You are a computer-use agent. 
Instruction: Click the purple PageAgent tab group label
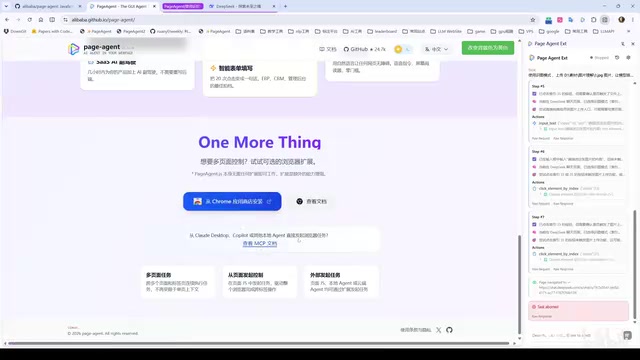[182, 6]
